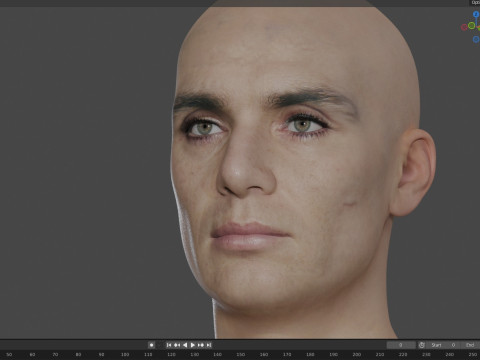Jump to the timeline end frame
480x360 pixels.
pyautogui.click(x=209, y=345)
